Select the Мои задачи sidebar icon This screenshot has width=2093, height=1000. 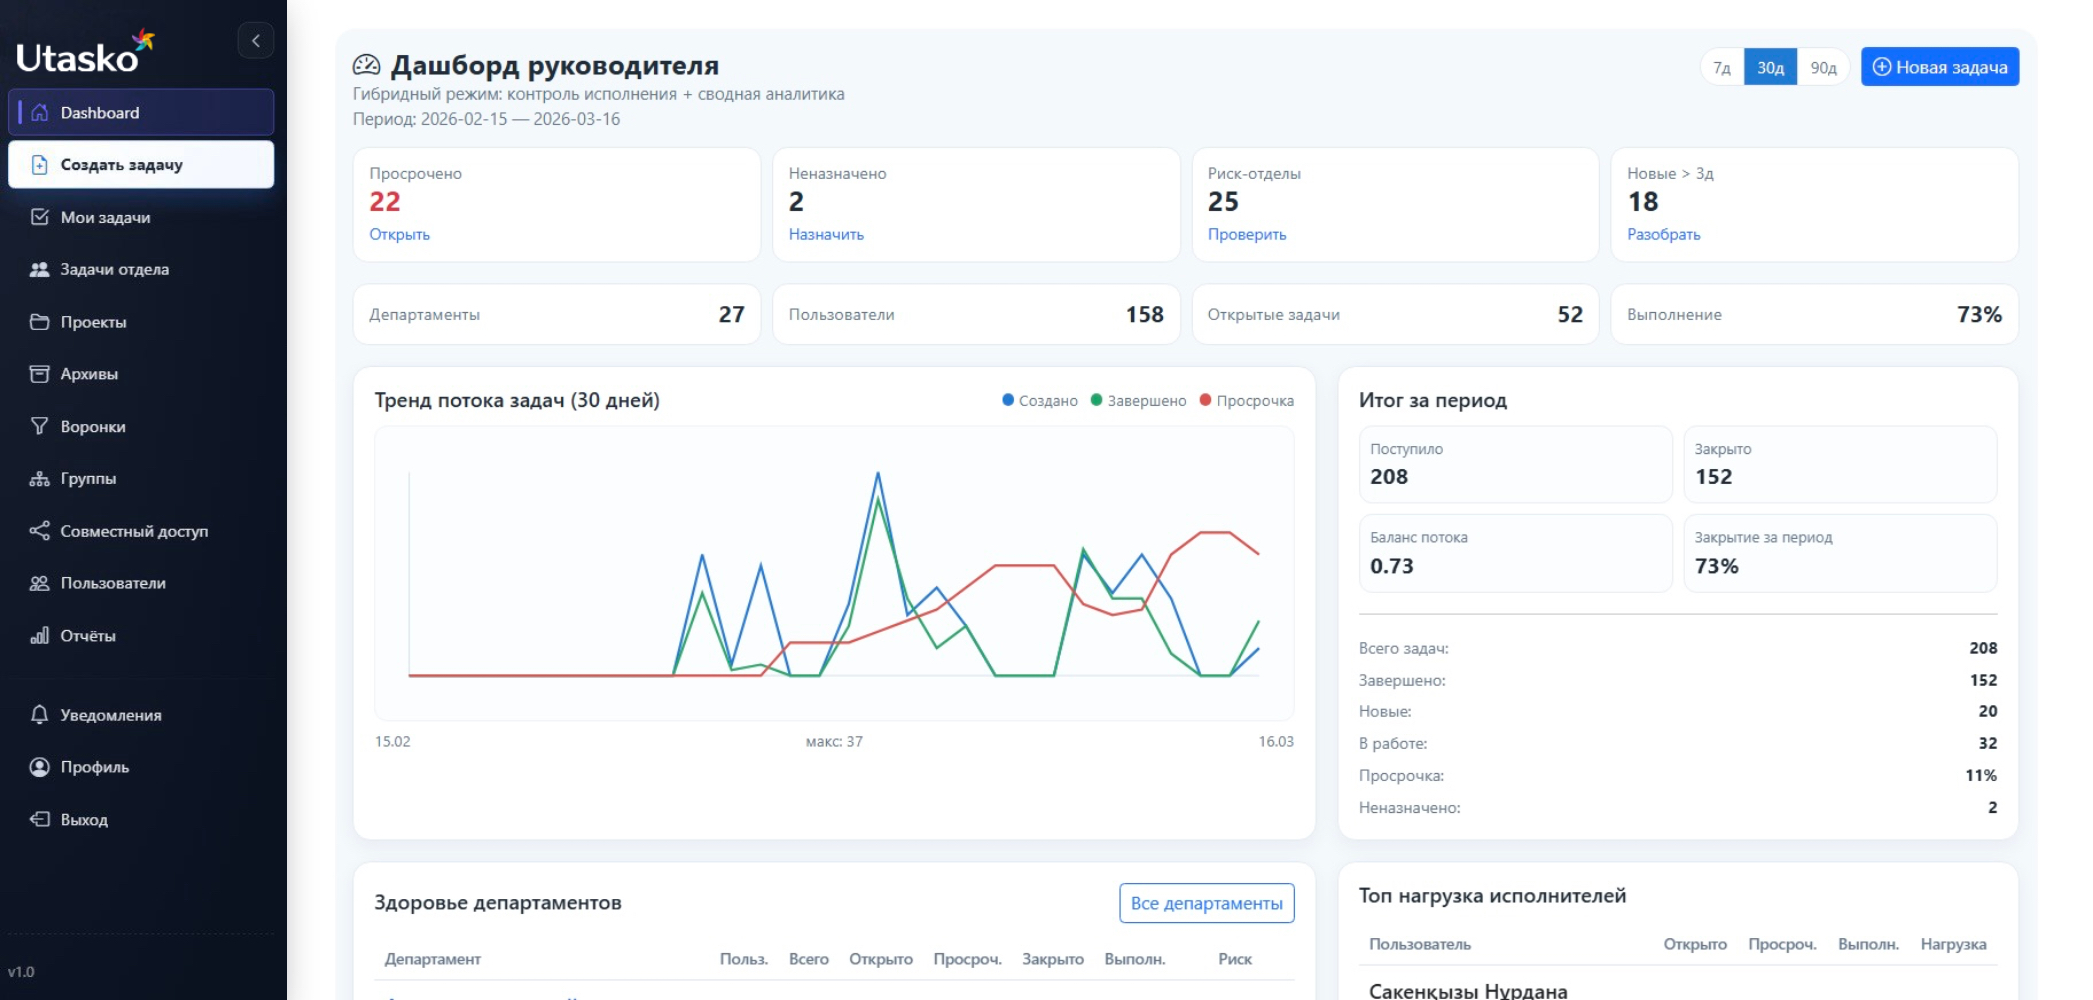click(40, 217)
